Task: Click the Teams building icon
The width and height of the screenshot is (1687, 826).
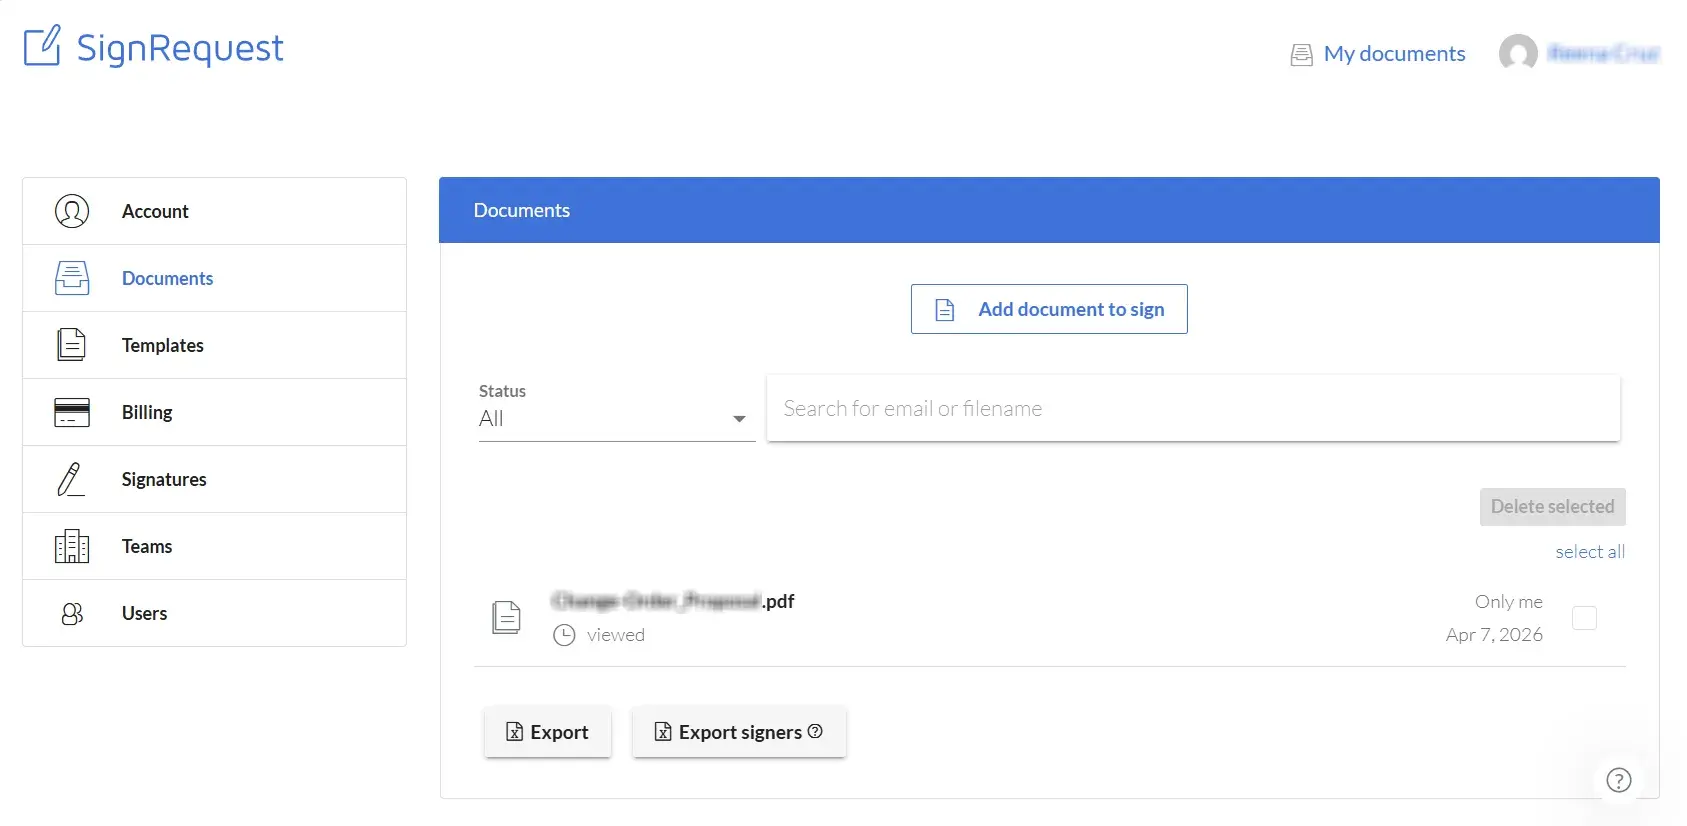Action: tap(72, 546)
